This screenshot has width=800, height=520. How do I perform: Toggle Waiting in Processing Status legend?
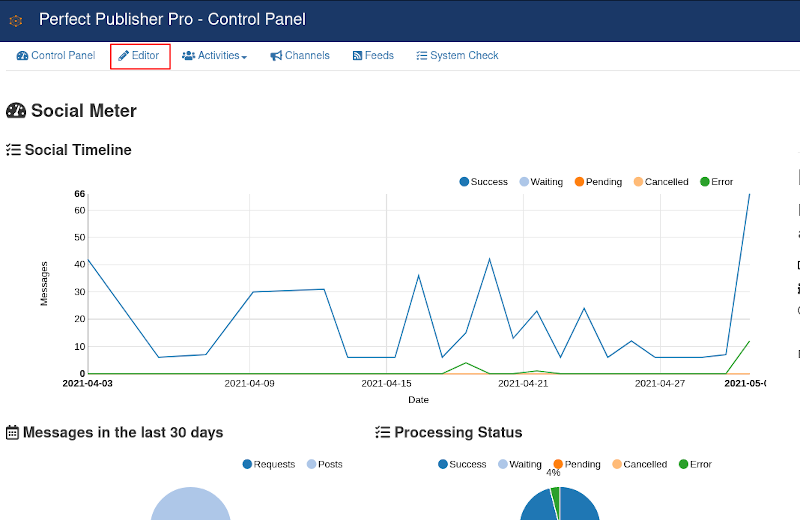520,464
